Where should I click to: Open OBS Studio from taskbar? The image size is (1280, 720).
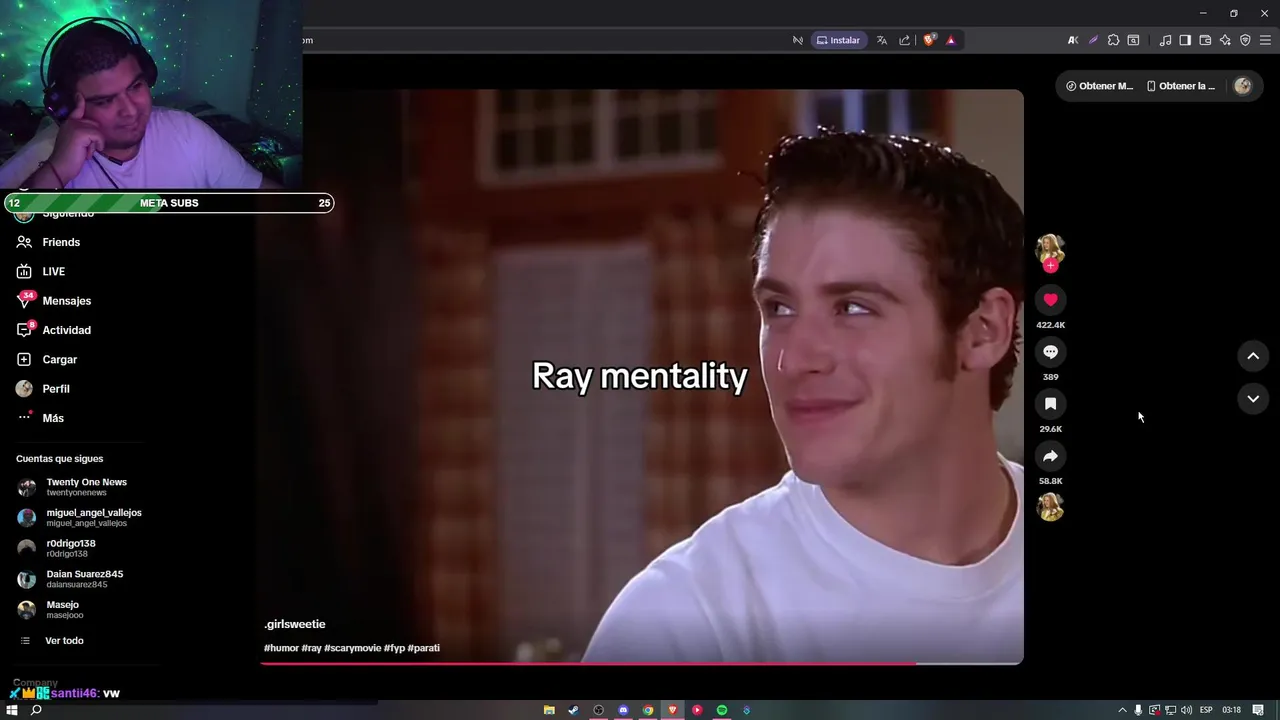598,710
